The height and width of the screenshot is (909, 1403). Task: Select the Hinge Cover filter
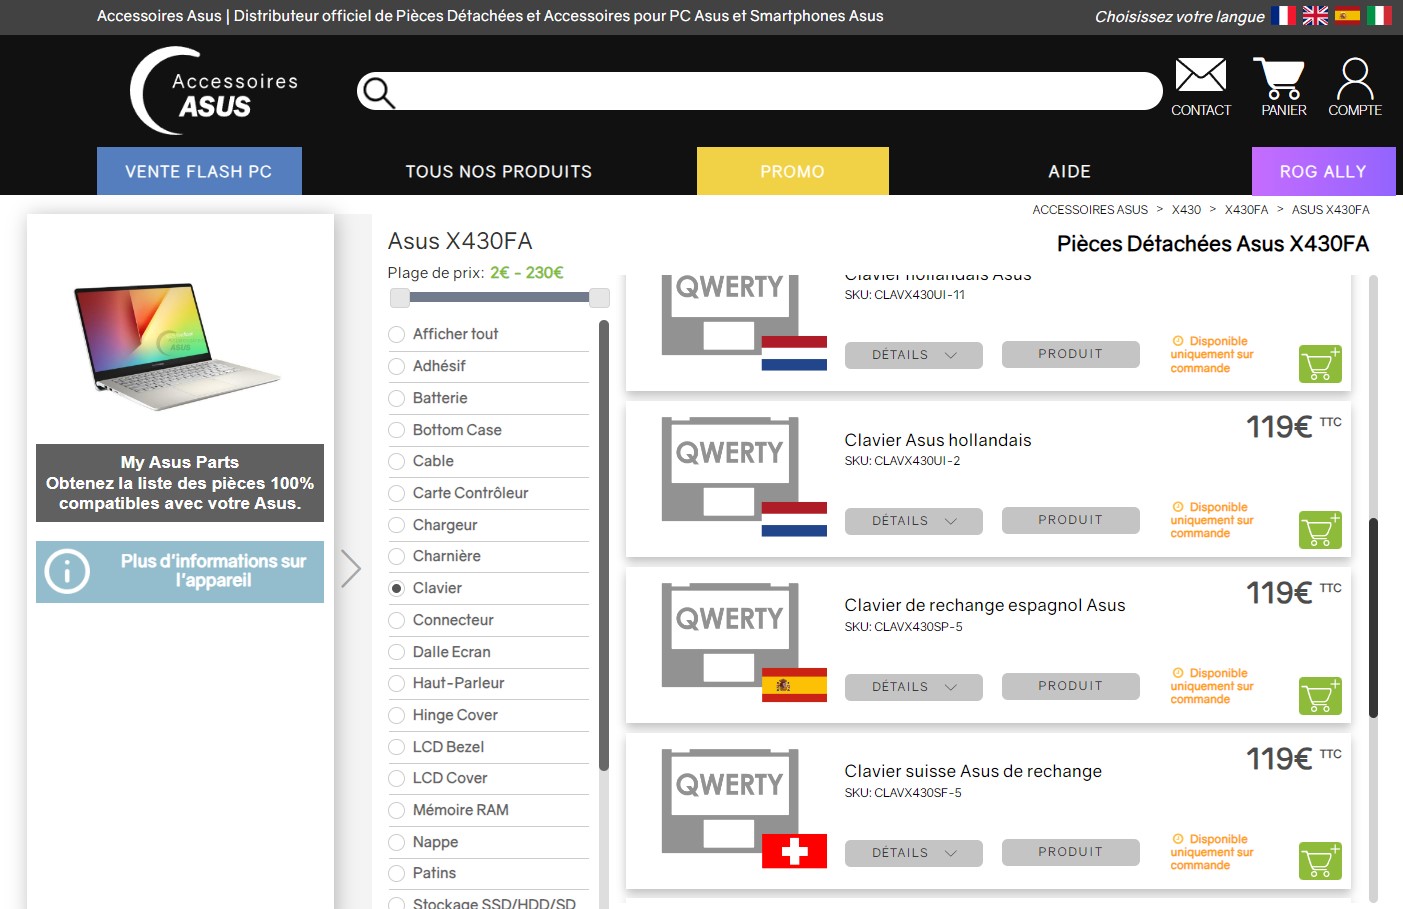[397, 715]
